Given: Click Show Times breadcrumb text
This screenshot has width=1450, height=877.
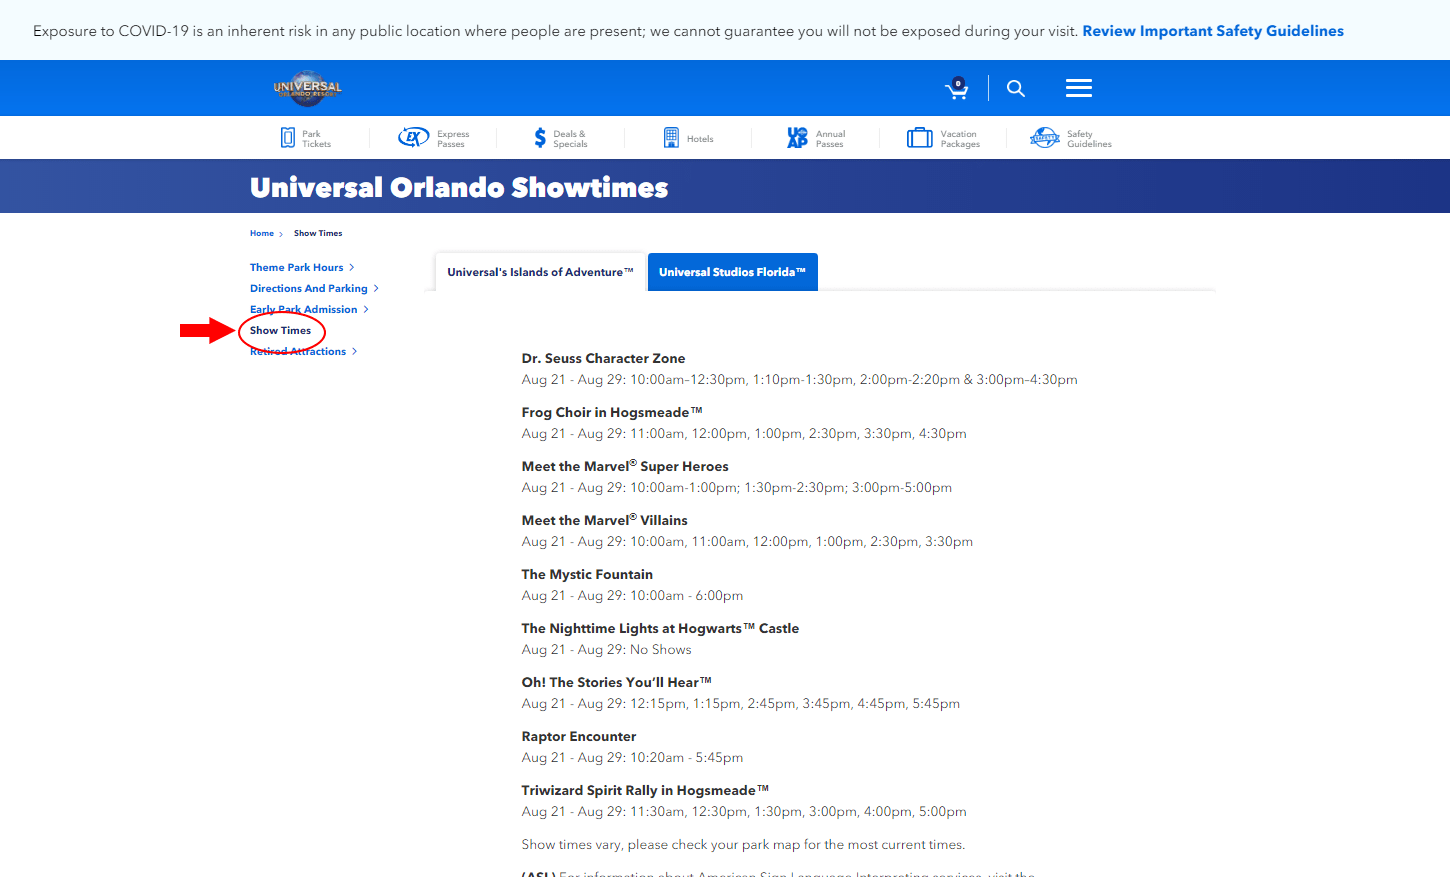Looking at the screenshot, I should point(318,233).
